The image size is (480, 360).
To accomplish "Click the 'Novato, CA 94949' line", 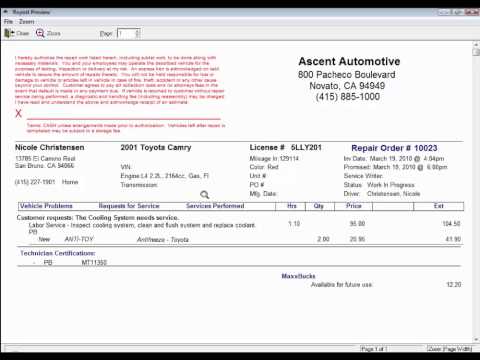I will [x=347, y=86].
